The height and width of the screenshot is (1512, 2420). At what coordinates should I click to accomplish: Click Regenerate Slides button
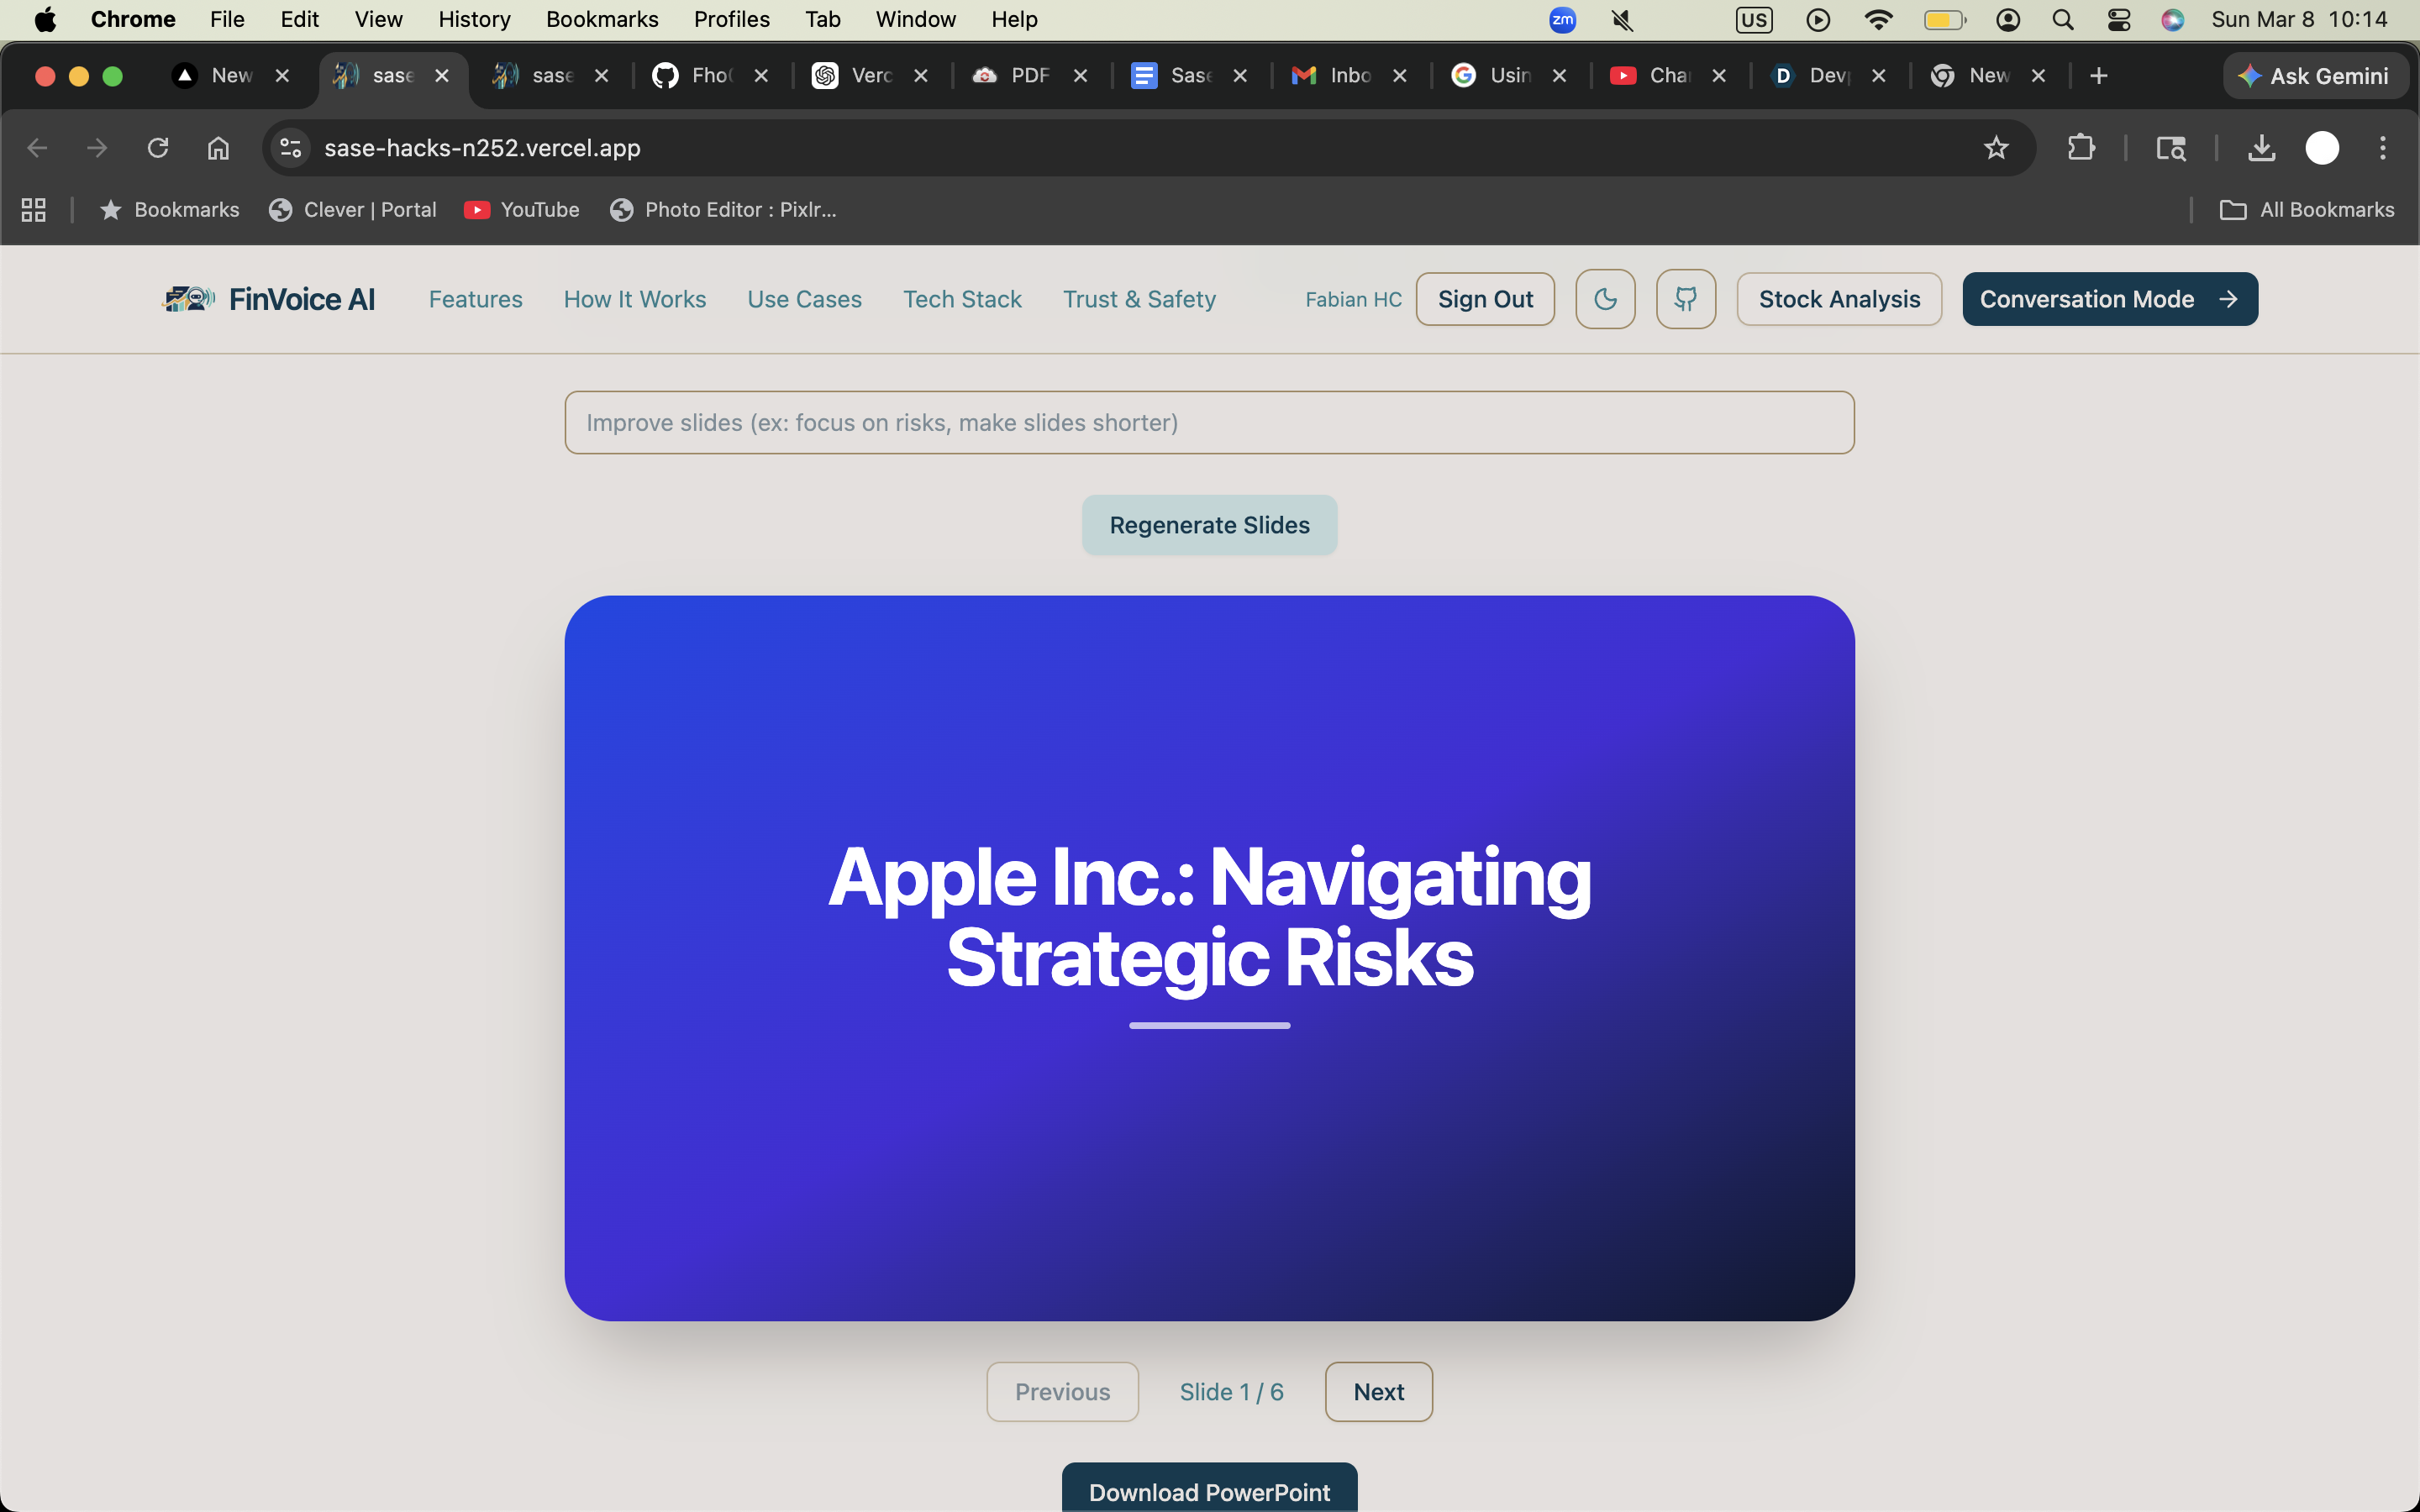click(1209, 525)
